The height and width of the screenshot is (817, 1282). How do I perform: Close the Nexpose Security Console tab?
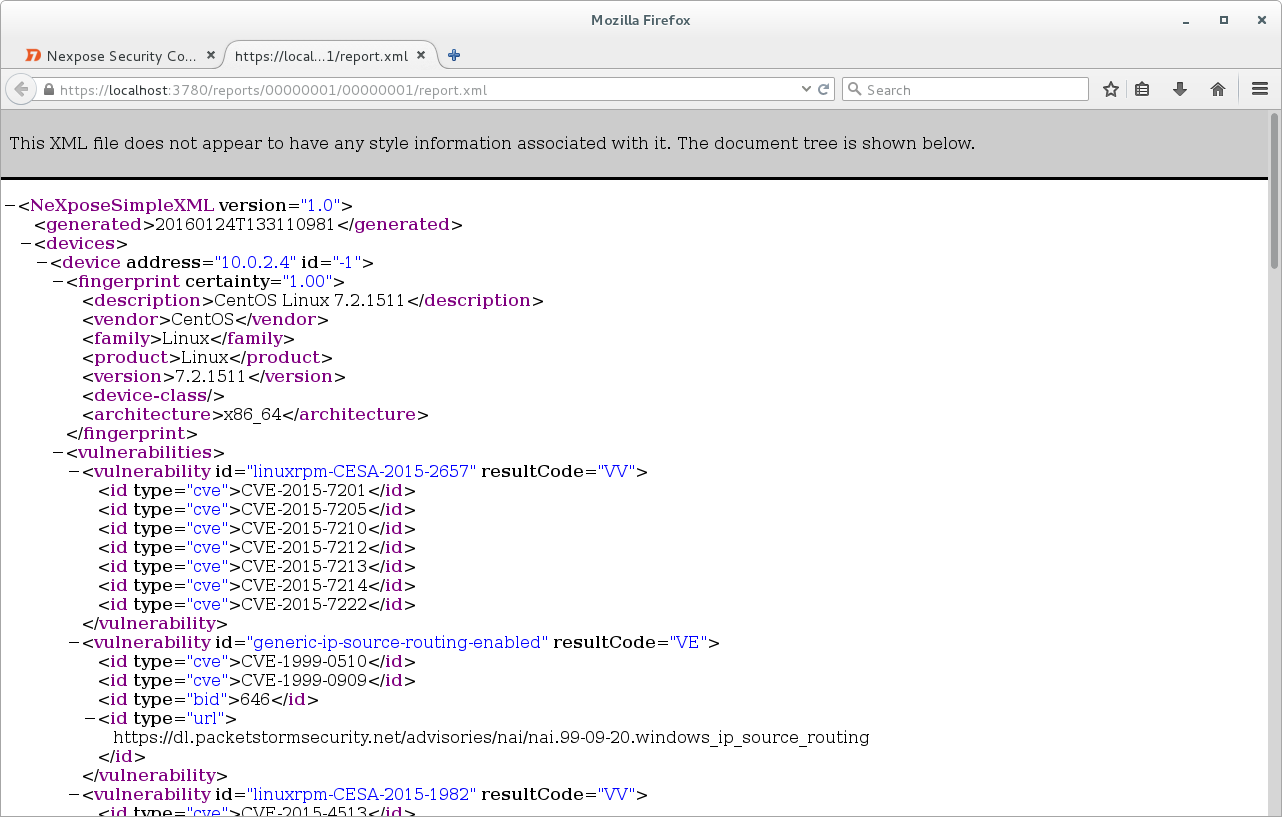click(211, 56)
